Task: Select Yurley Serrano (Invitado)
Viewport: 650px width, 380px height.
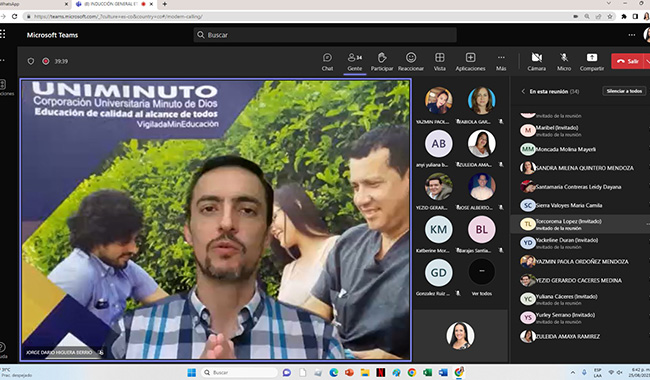Action: (580, 318)
